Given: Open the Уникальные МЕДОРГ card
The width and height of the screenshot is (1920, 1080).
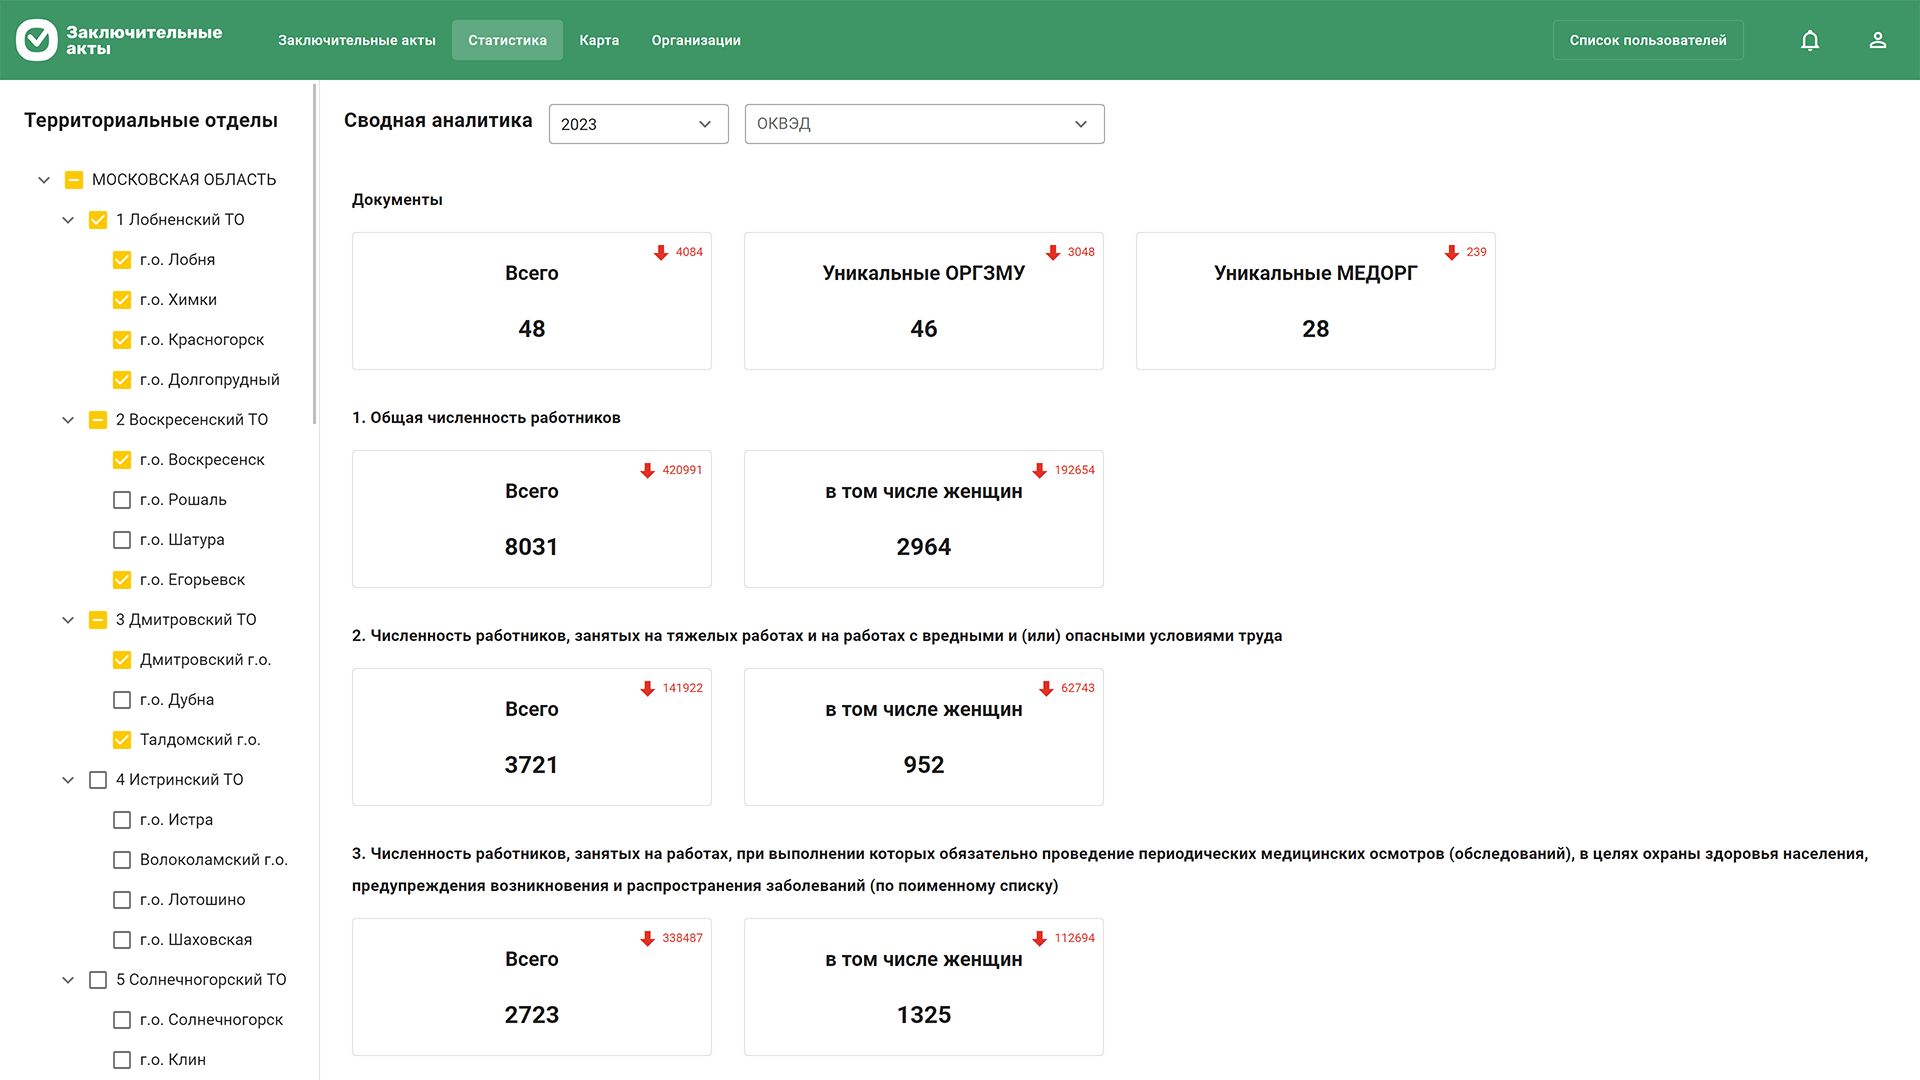Looking at the screenshot, I should pos(1316,301).
